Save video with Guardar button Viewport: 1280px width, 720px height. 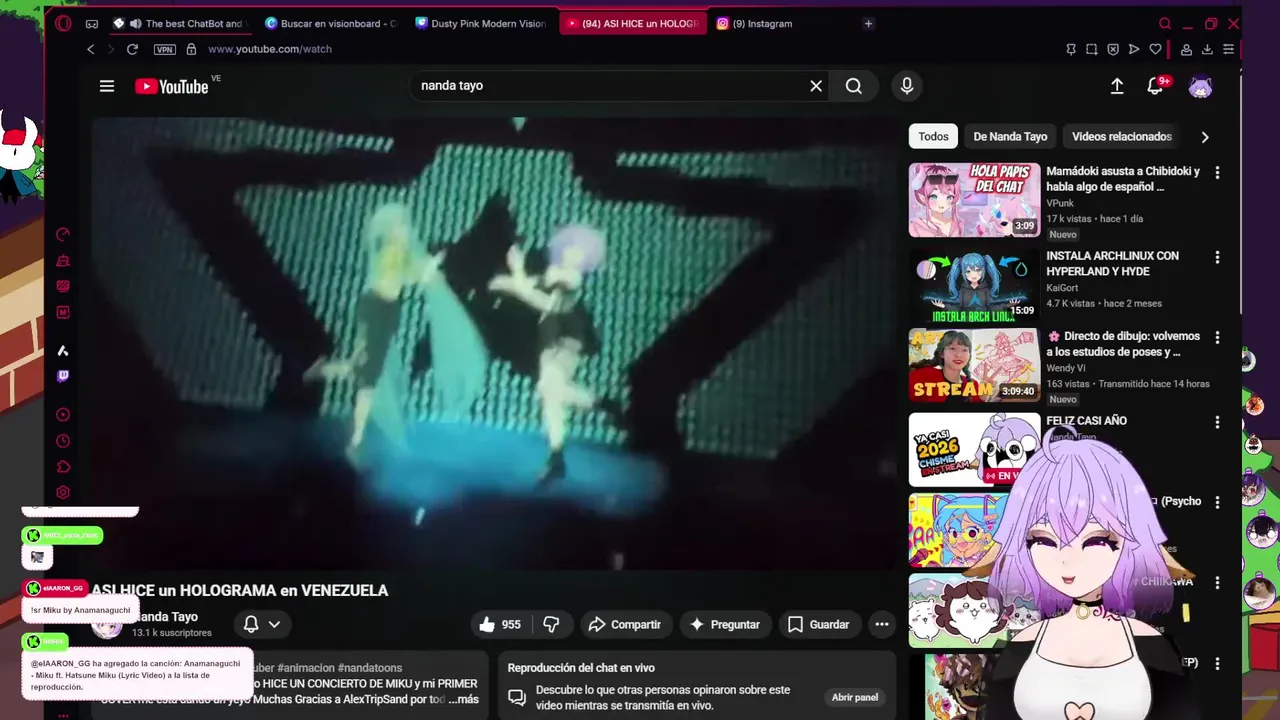pyautogui.click(x=818, y=624)
